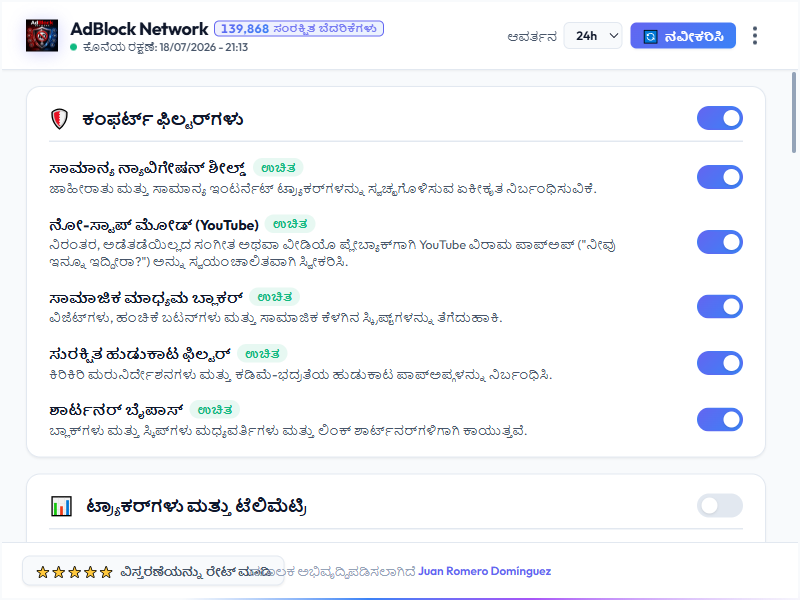The height and width of the screenshot is (600, 800).
Task: Click the AdBlock Network title text
Action: [139, 29]
